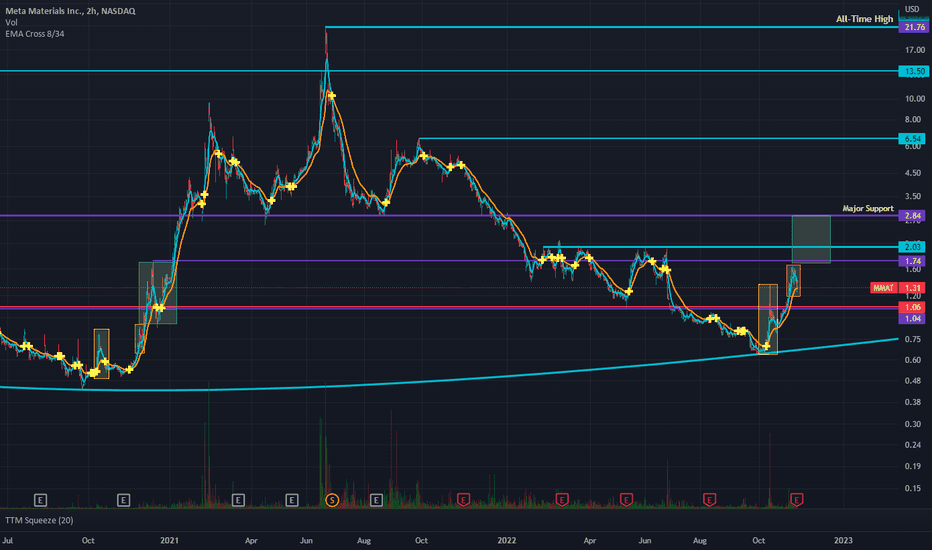Click the 0.15 price scale tick

tap(915, 488)
